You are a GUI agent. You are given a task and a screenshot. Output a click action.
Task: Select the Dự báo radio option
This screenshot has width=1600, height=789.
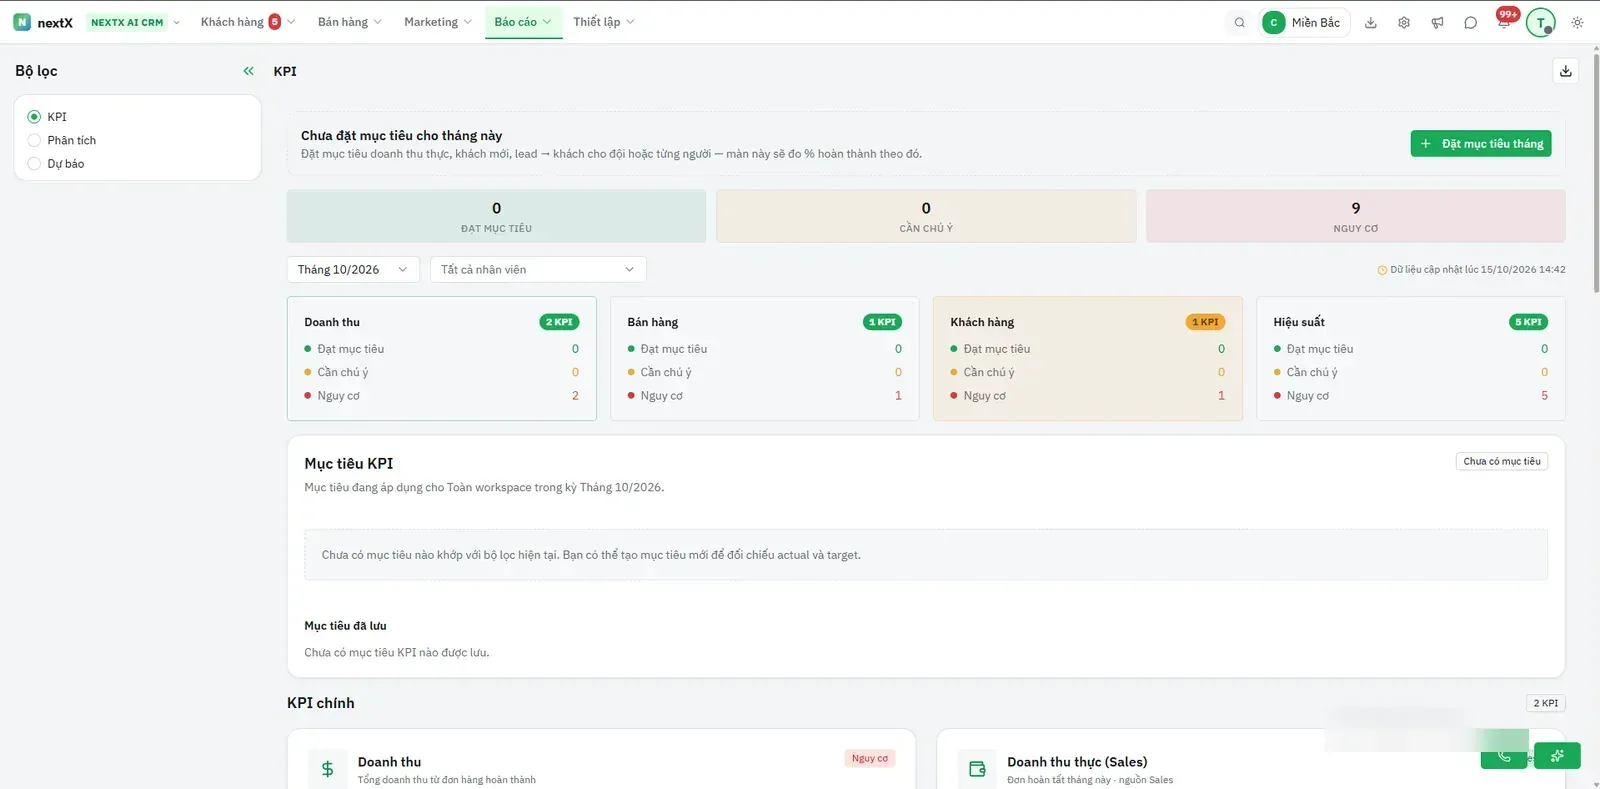34,163
